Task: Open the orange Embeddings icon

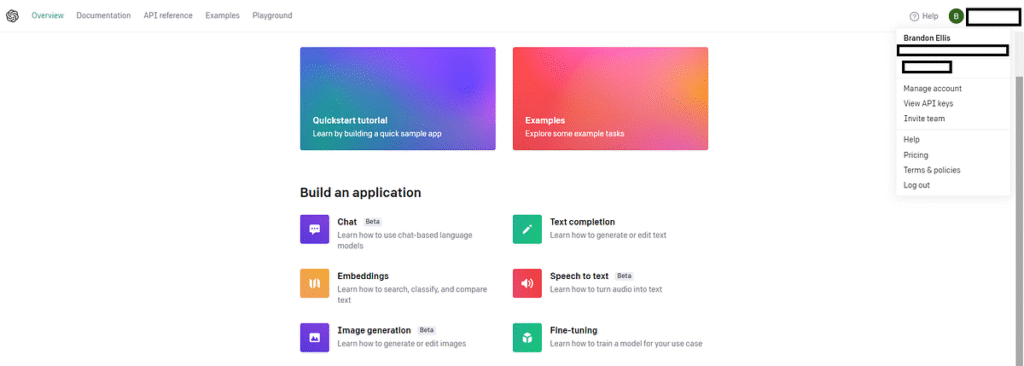Action: [315, 283]
